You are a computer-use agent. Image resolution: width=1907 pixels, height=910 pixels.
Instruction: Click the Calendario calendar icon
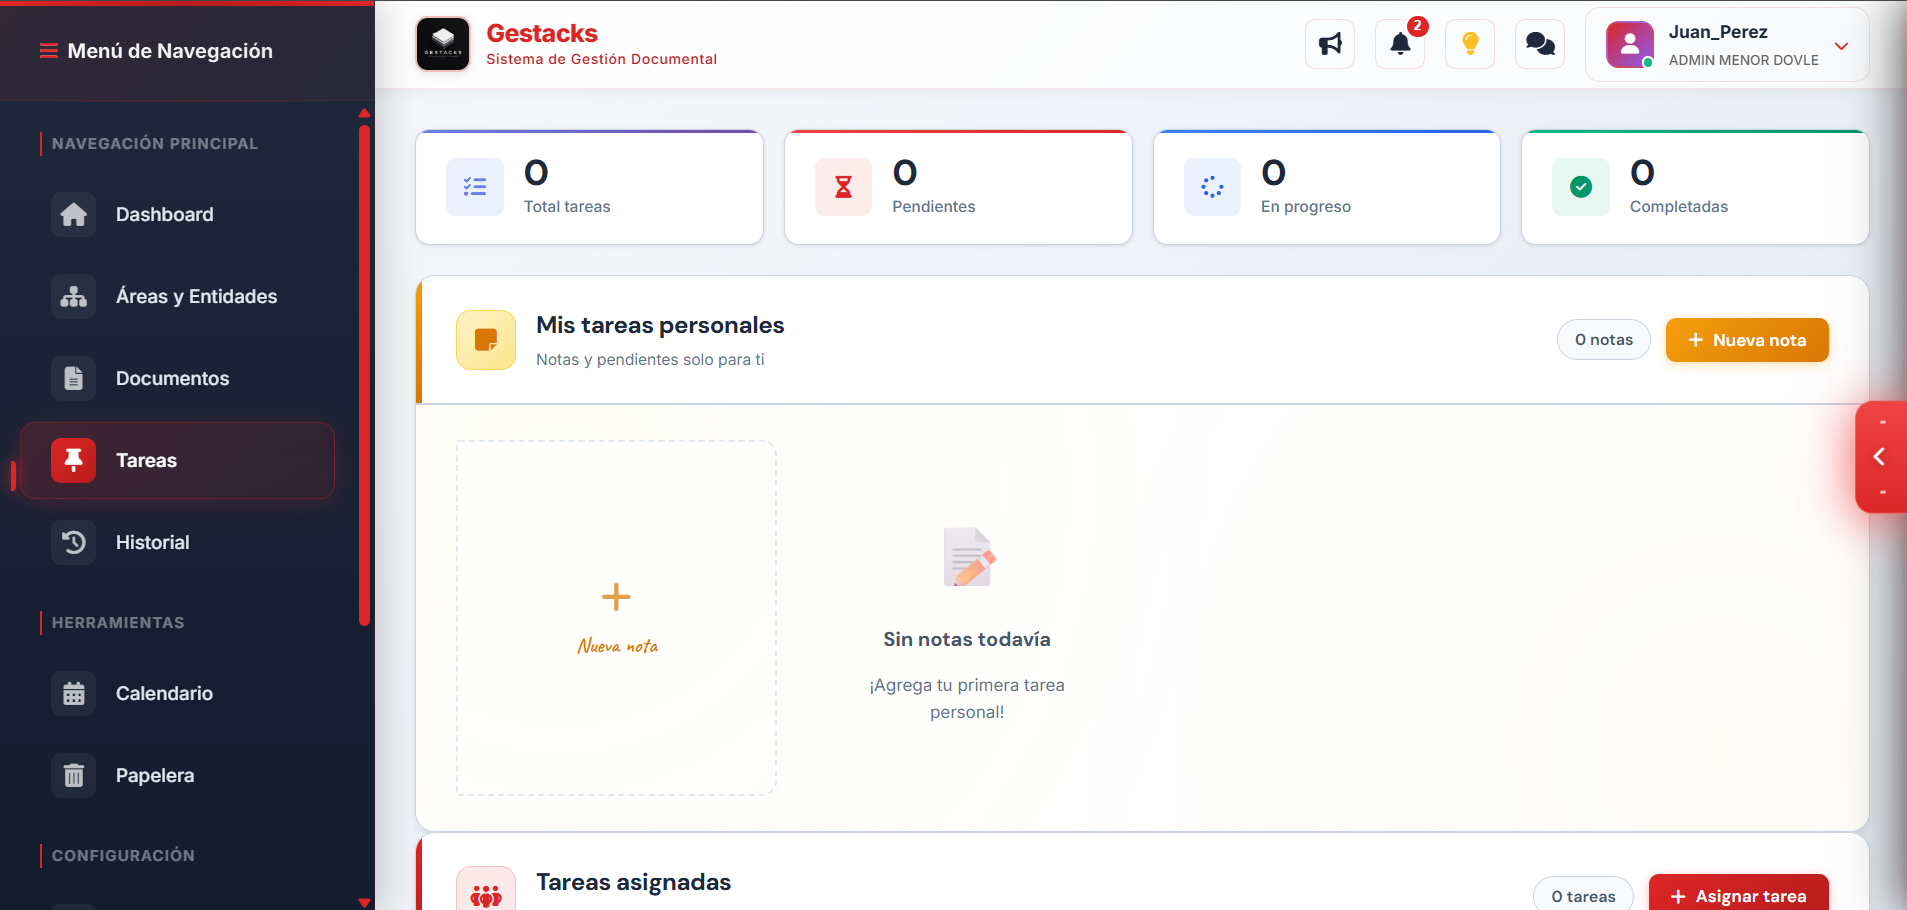point(74,693)
